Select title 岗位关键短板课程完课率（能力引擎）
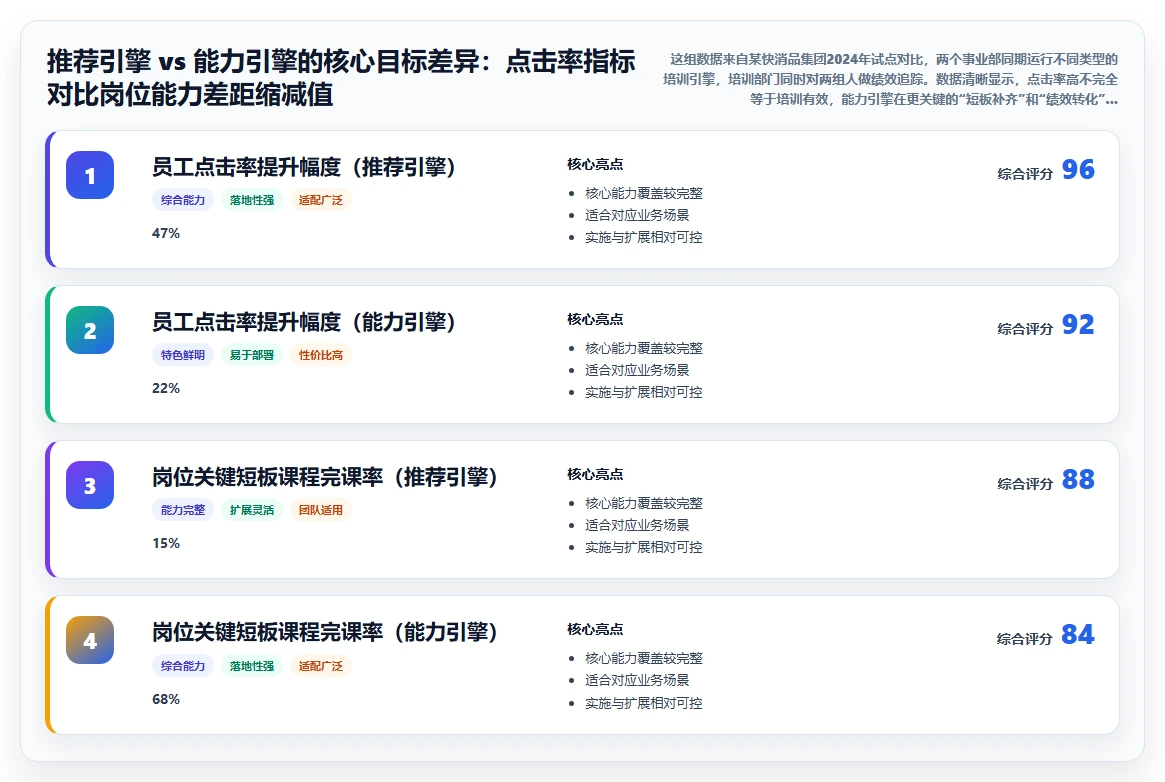Viewport: 1165px width, 782px height. (x=325, y=632)
